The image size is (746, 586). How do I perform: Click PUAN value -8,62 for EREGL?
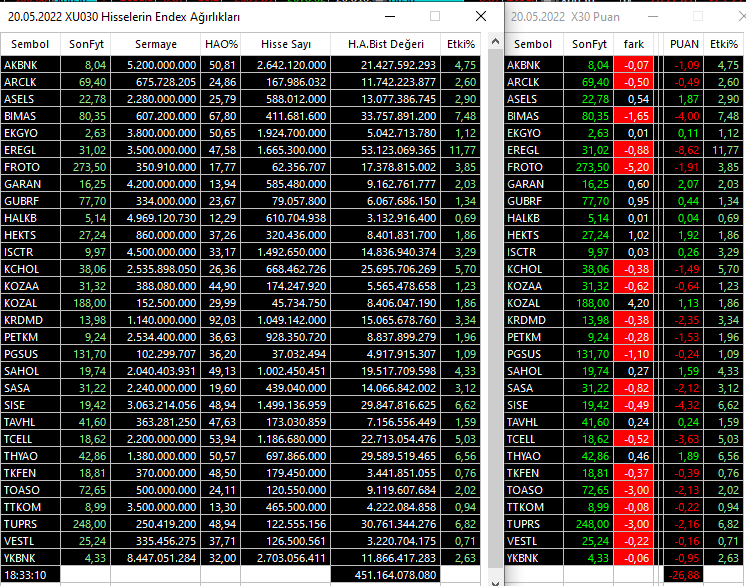click(x=684, y=150)
